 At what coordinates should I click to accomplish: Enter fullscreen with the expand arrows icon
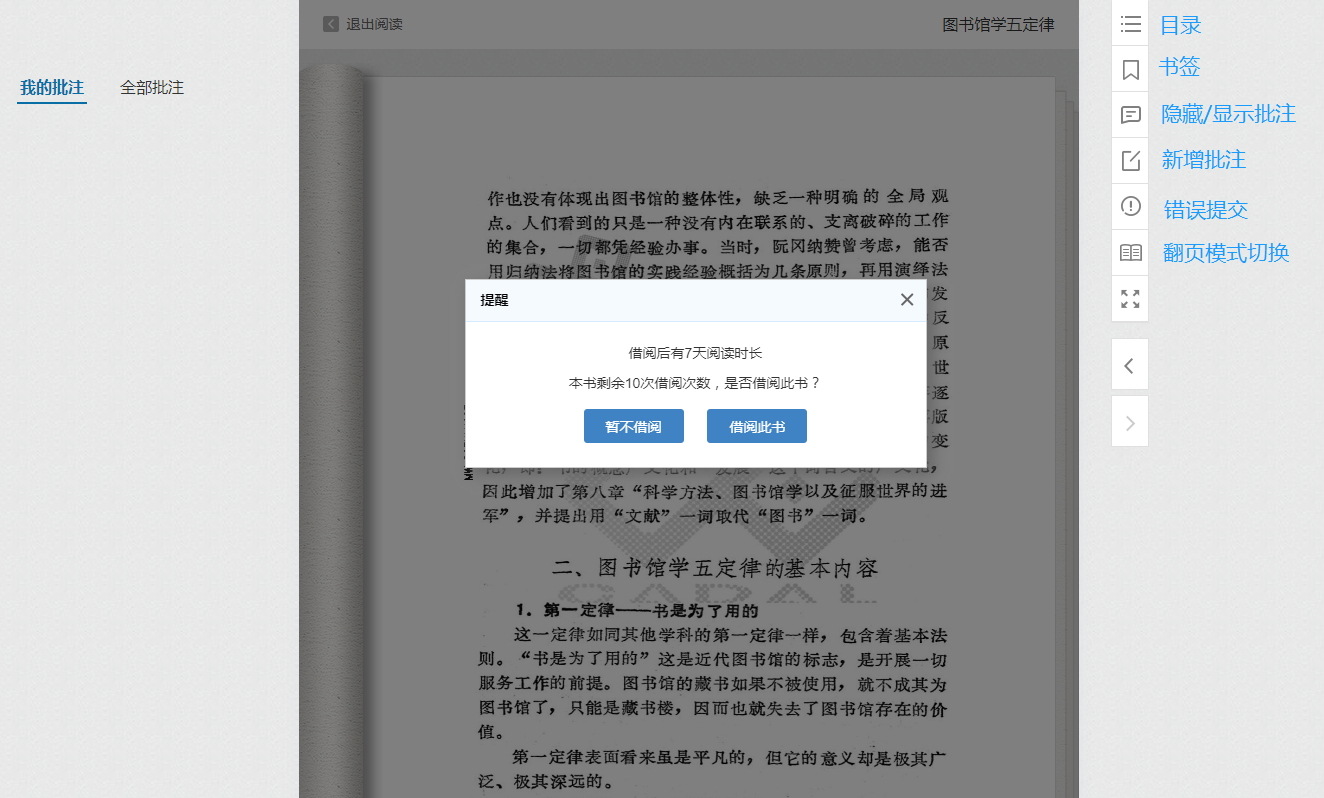(1130, 298)
